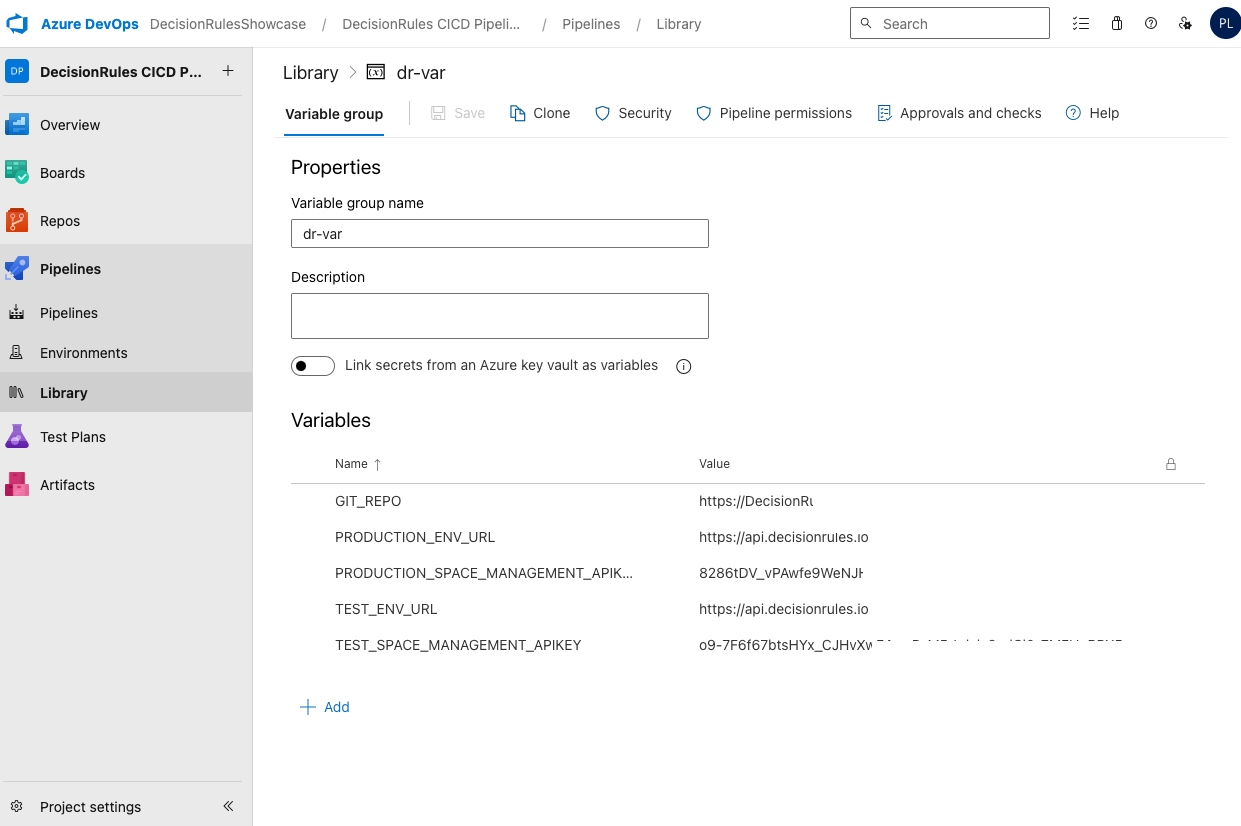The width and height of the screenshot is (1241, 826).
Task: Click the Library breadcrumb link
Action: (x=310, y=73)
